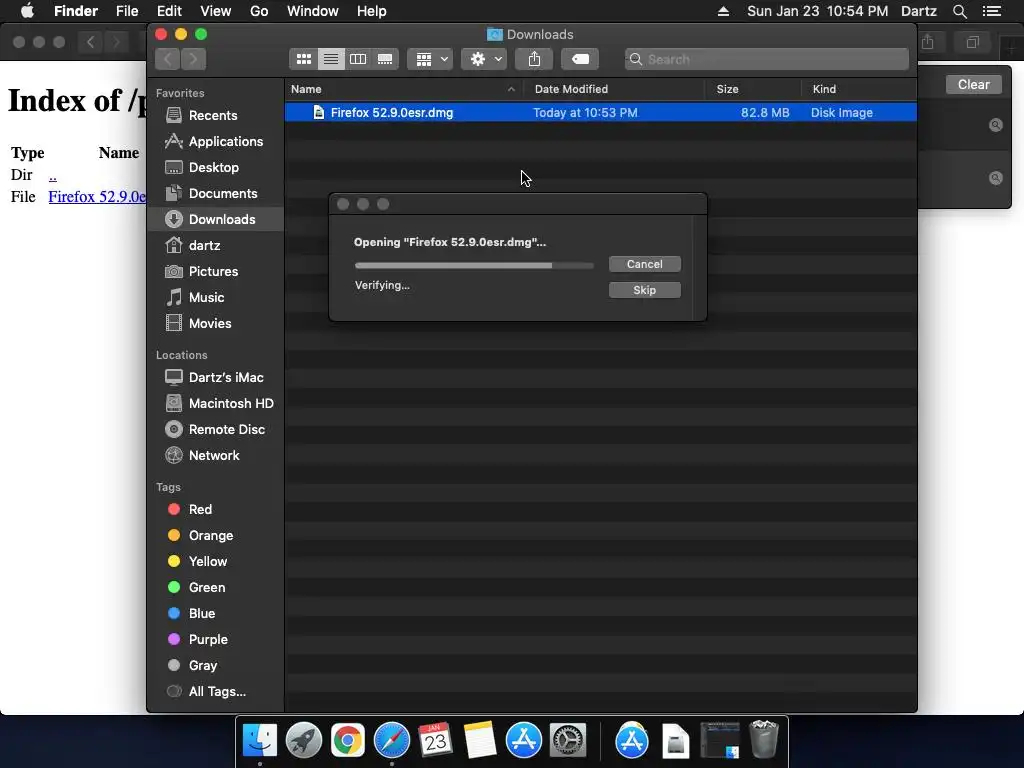Click the verification progress bar

pyautogui.click(x=474, y=265)
